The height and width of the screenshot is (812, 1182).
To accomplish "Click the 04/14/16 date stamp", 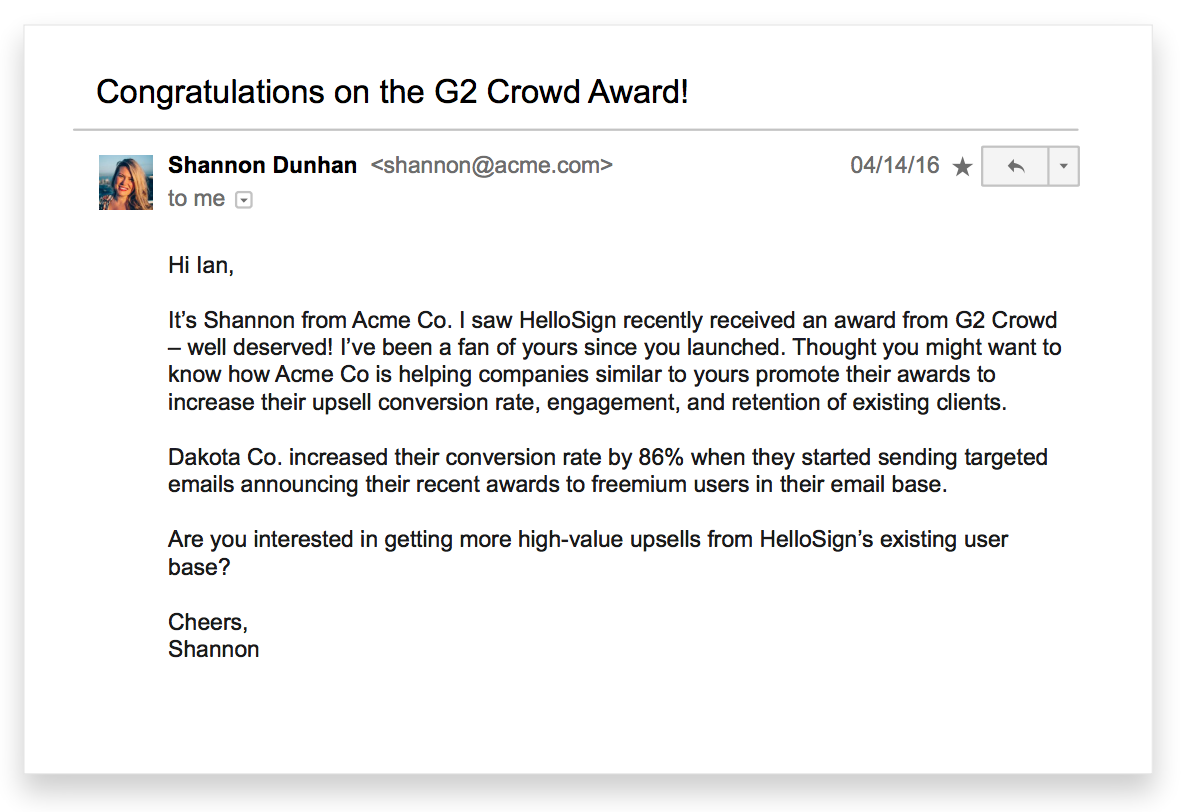I will click(895, 165).
